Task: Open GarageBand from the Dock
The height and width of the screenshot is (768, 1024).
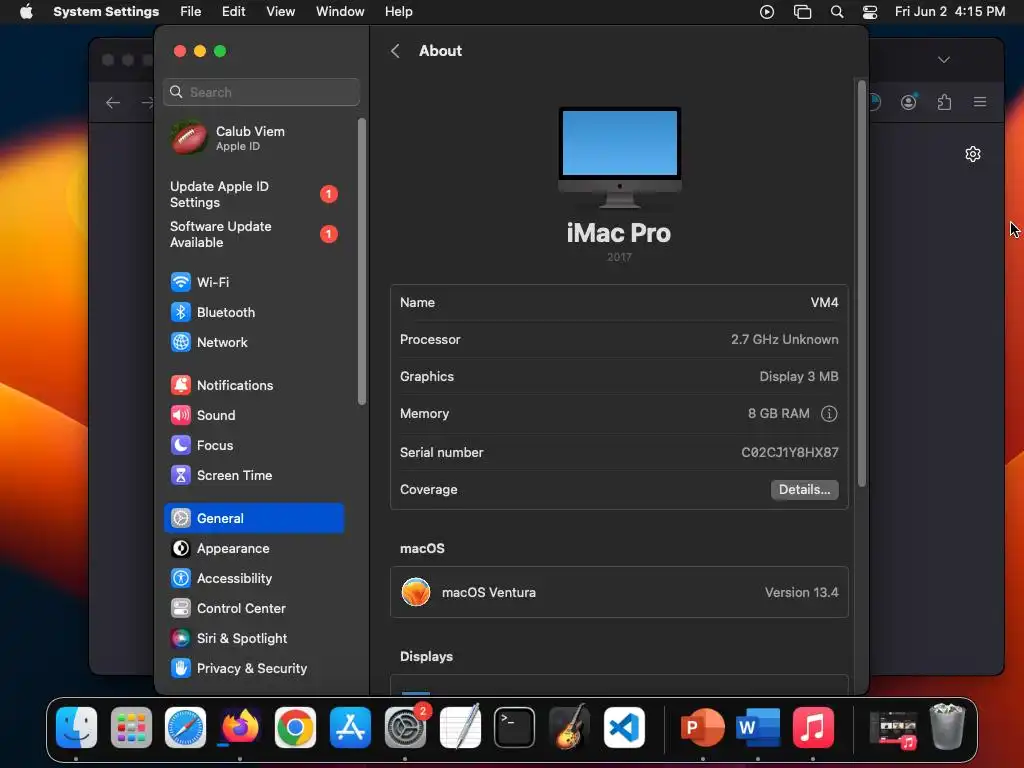Action: (x=569, y=727)
